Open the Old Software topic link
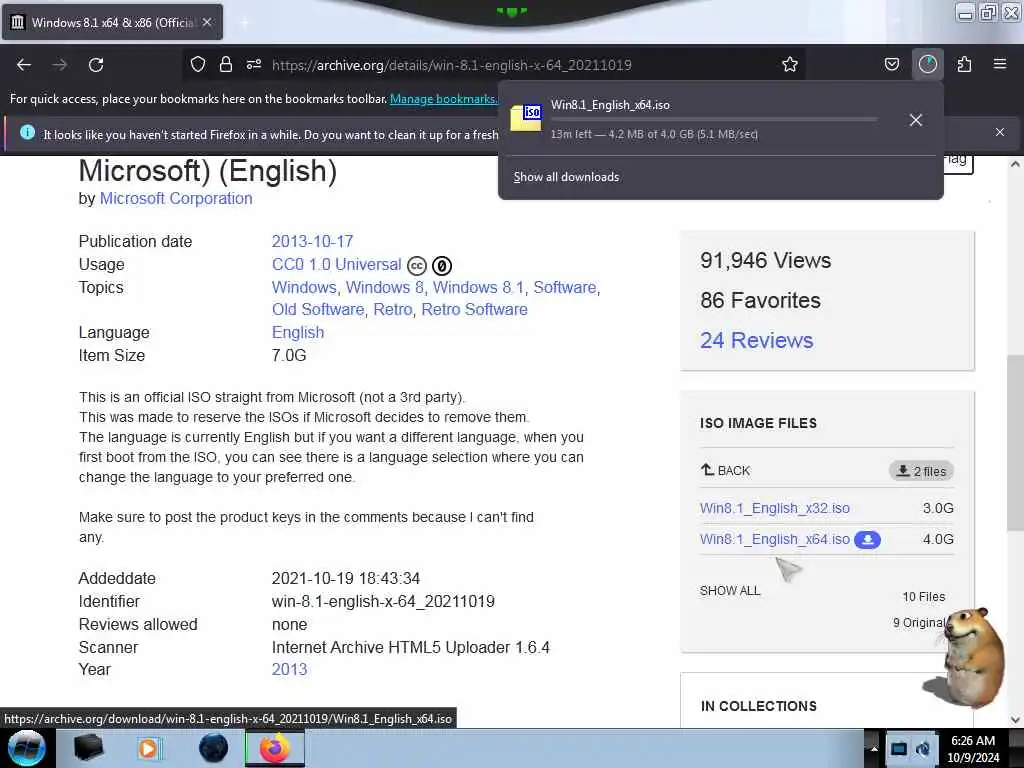The height and width of the screenshot is (768, 1024). (318, 310)
